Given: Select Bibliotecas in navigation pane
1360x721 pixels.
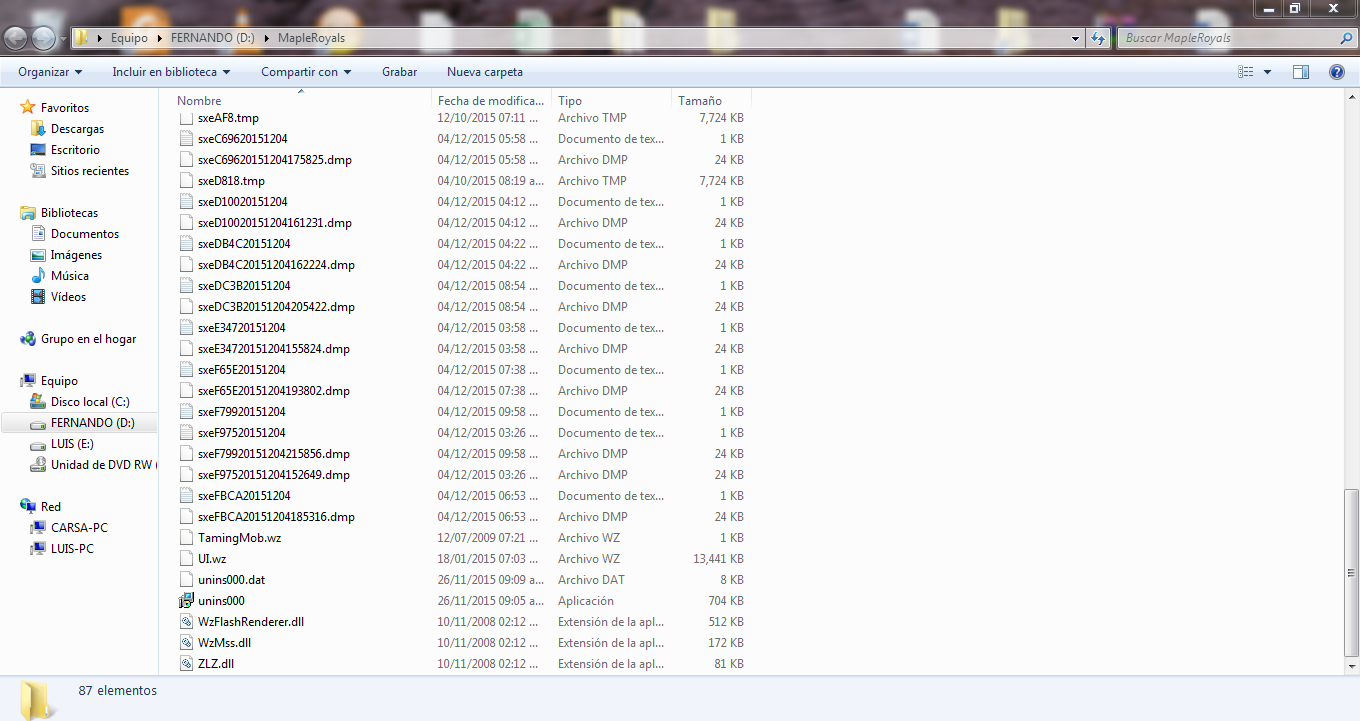Looking at the screenshot, I should tap(69, 213).
